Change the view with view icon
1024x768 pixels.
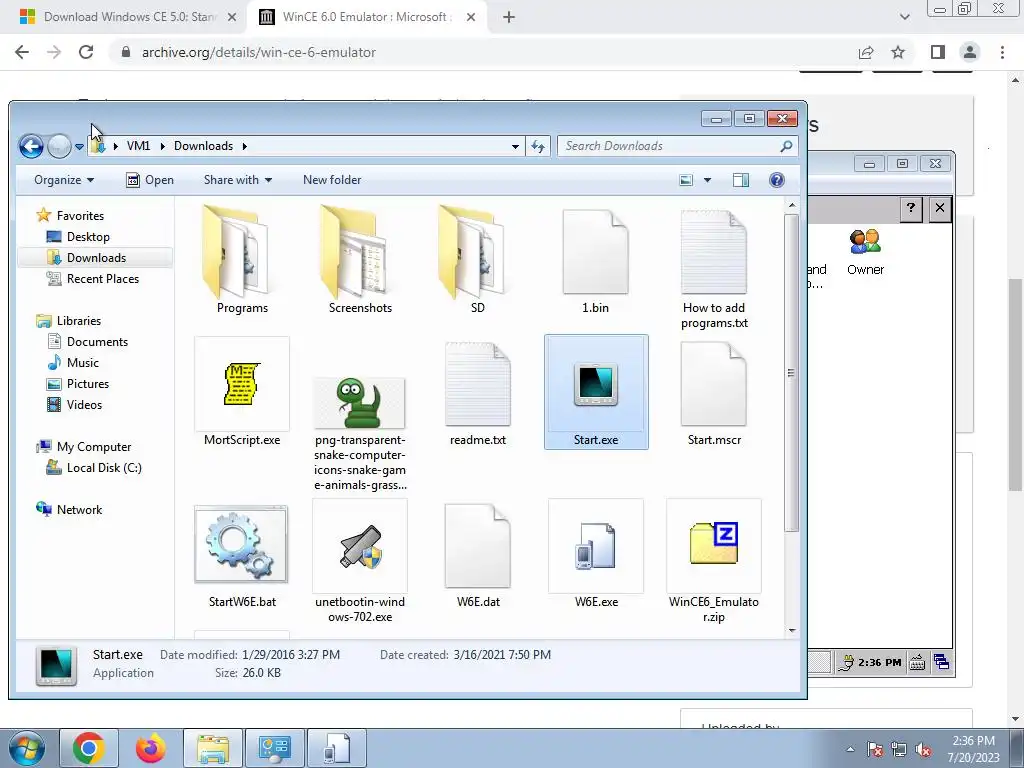[686, 180]
